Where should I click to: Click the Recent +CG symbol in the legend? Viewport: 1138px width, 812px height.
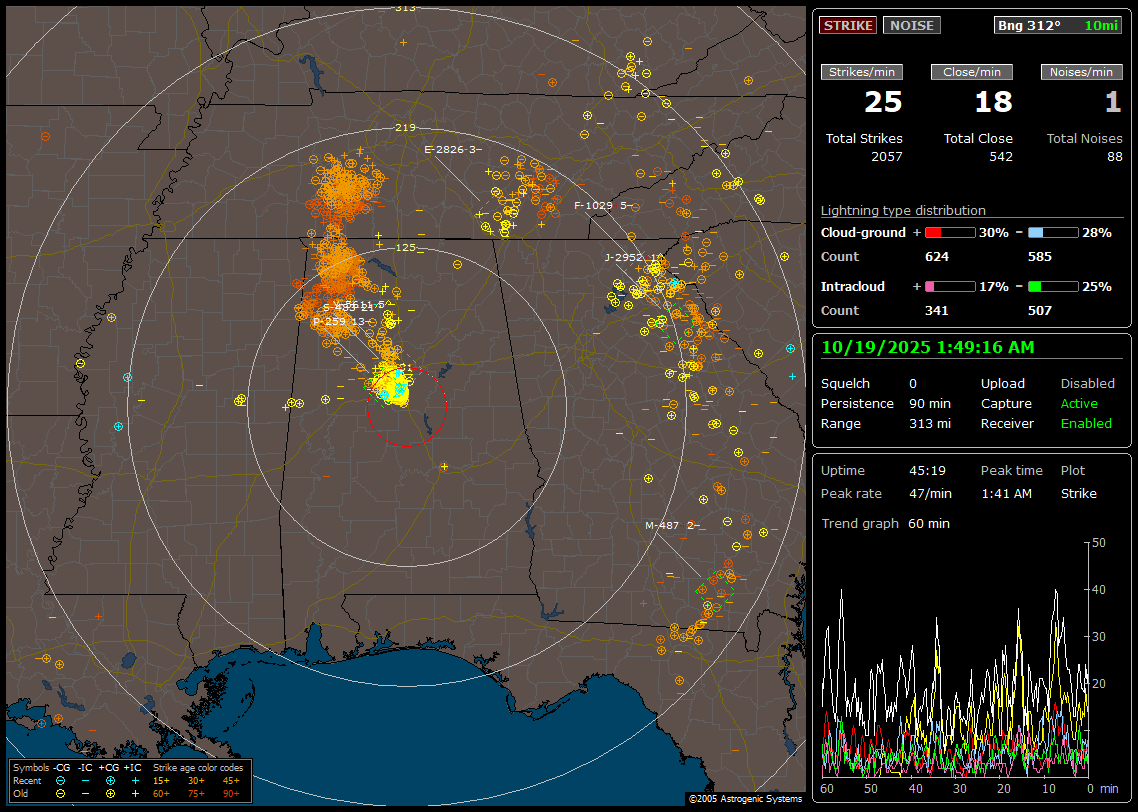[x=110, y=780]
